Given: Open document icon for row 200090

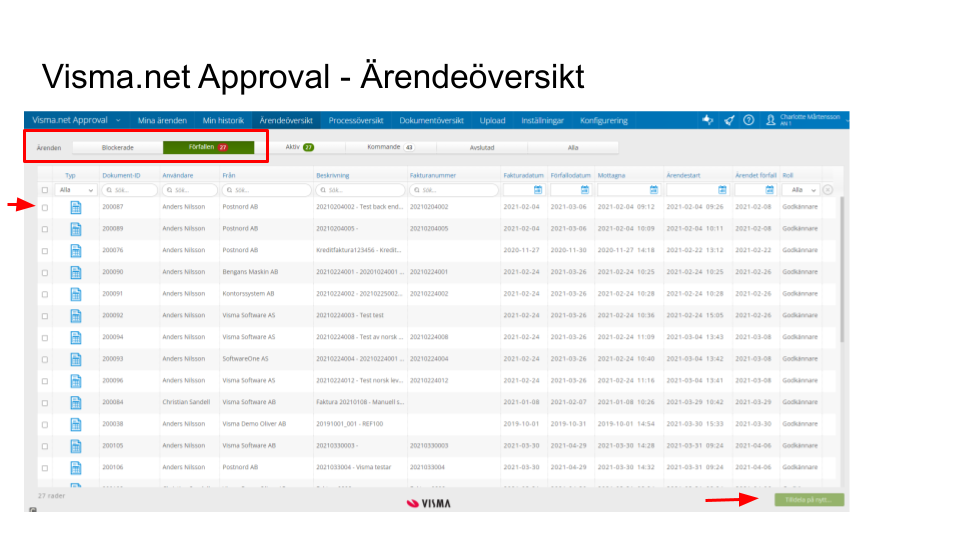Looking at the screenshot, I should (x=75, y=272).
